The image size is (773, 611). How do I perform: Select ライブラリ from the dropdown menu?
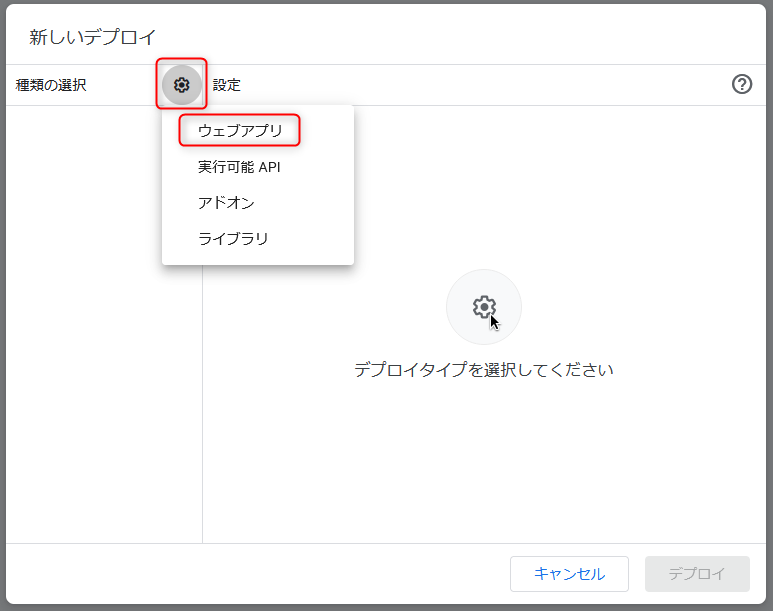pyautogui.click(x=233, y=239)
